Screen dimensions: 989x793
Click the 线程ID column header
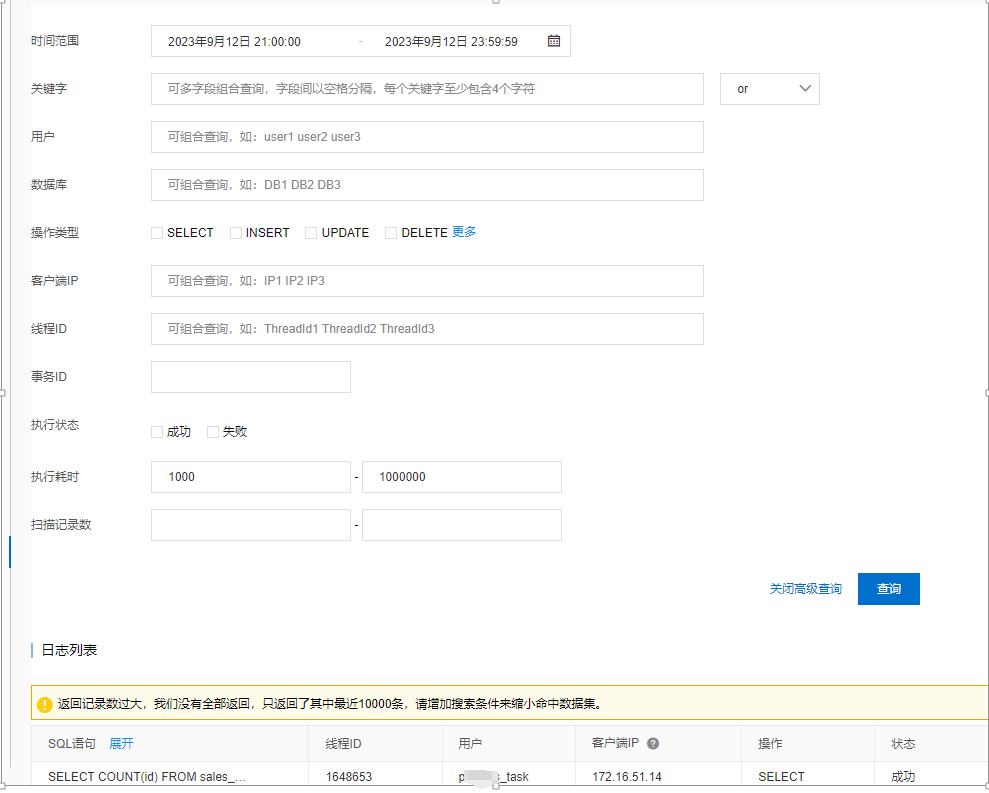[x=343, y=743]
